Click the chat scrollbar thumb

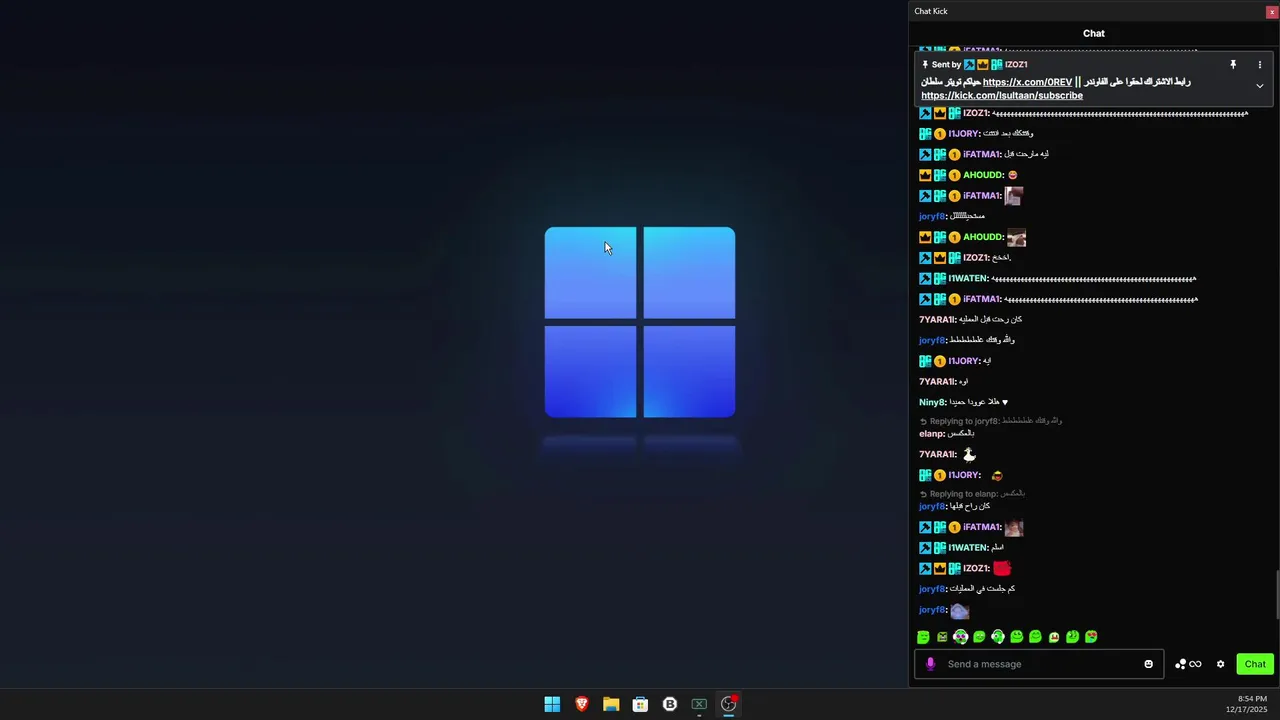(1276, 595)
